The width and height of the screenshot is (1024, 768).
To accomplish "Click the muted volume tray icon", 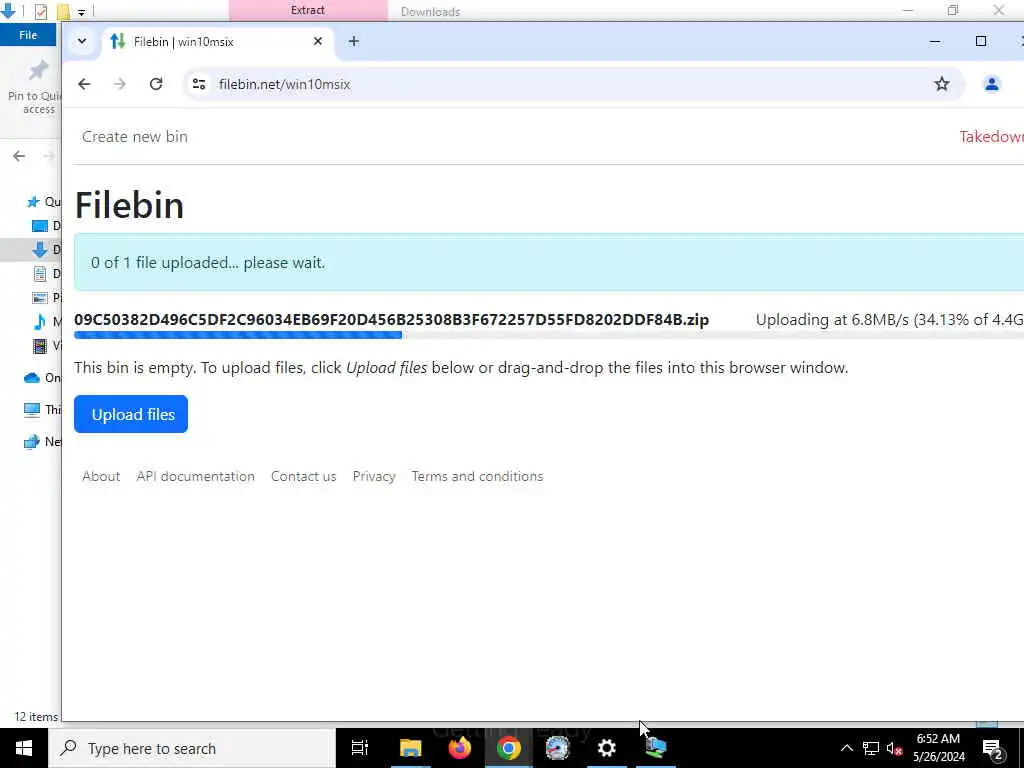I will pyautogui.click(x=894, y=748).
